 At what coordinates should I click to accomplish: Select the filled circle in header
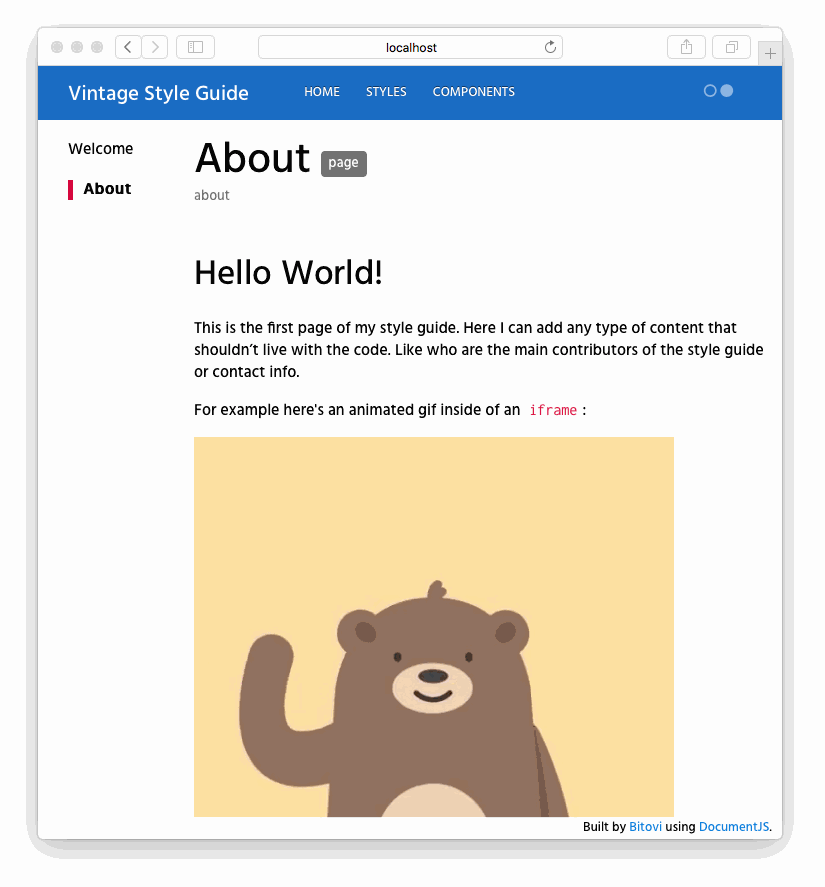pos(727,91)
